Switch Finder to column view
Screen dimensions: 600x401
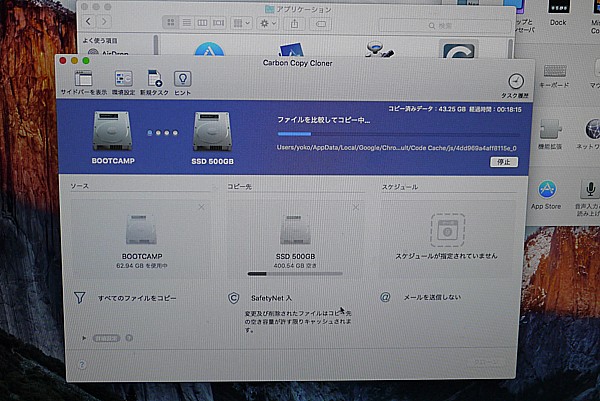202,23
